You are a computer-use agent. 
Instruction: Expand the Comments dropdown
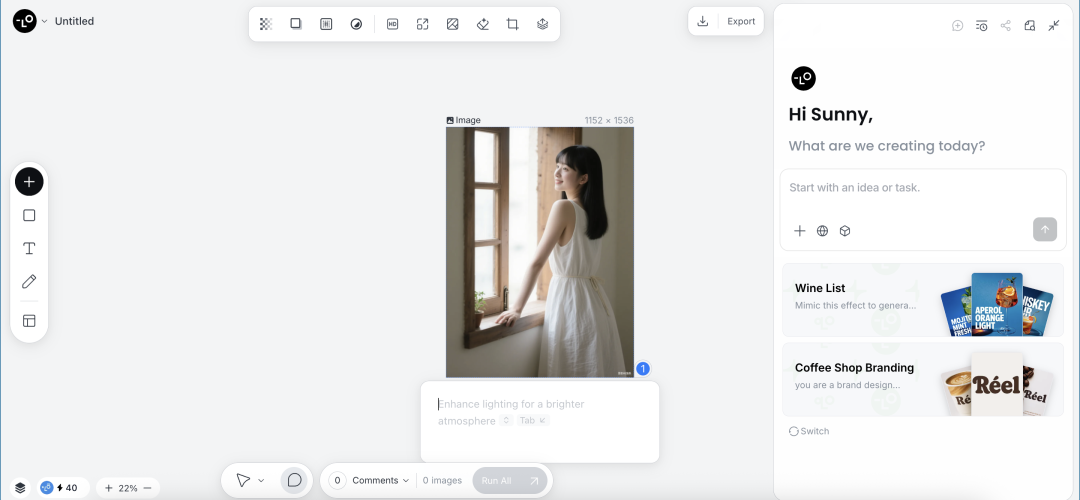(381, 481)
